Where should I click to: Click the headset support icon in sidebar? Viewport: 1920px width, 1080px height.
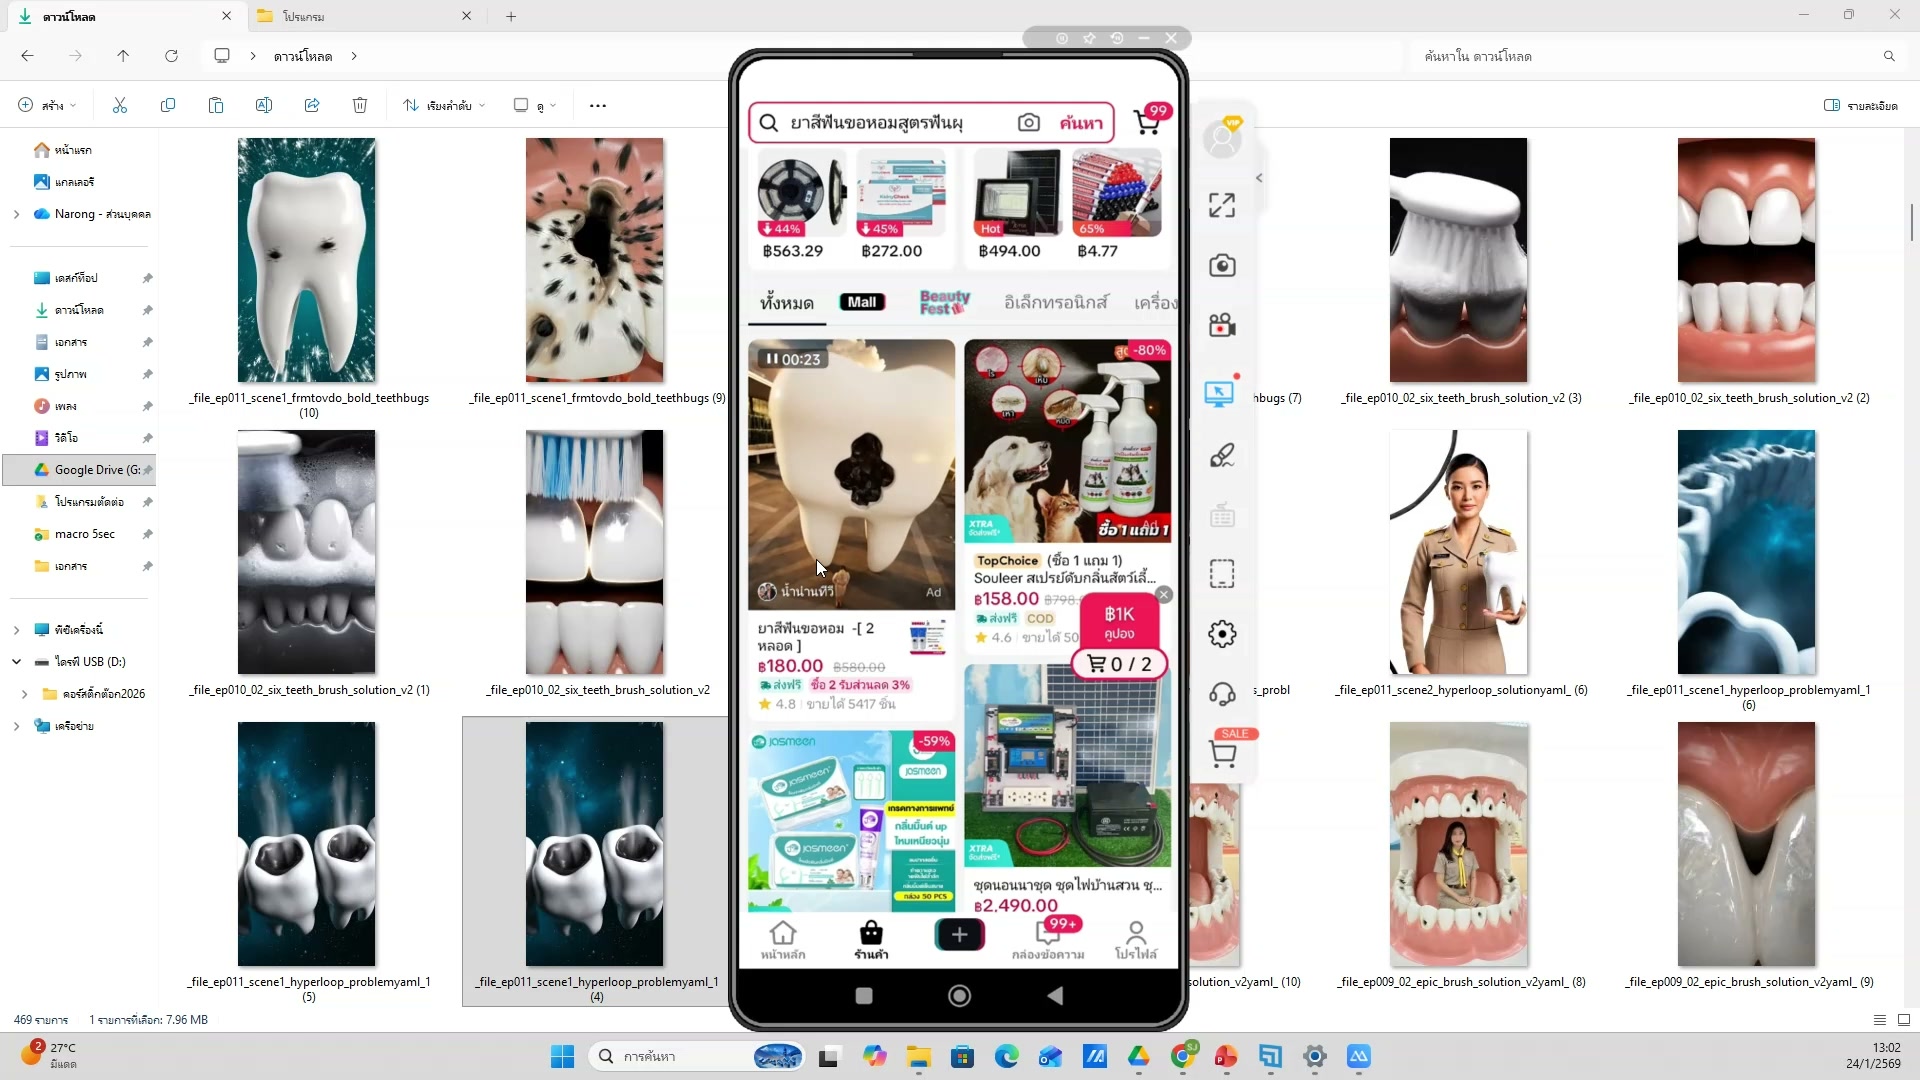point(1221,694)
